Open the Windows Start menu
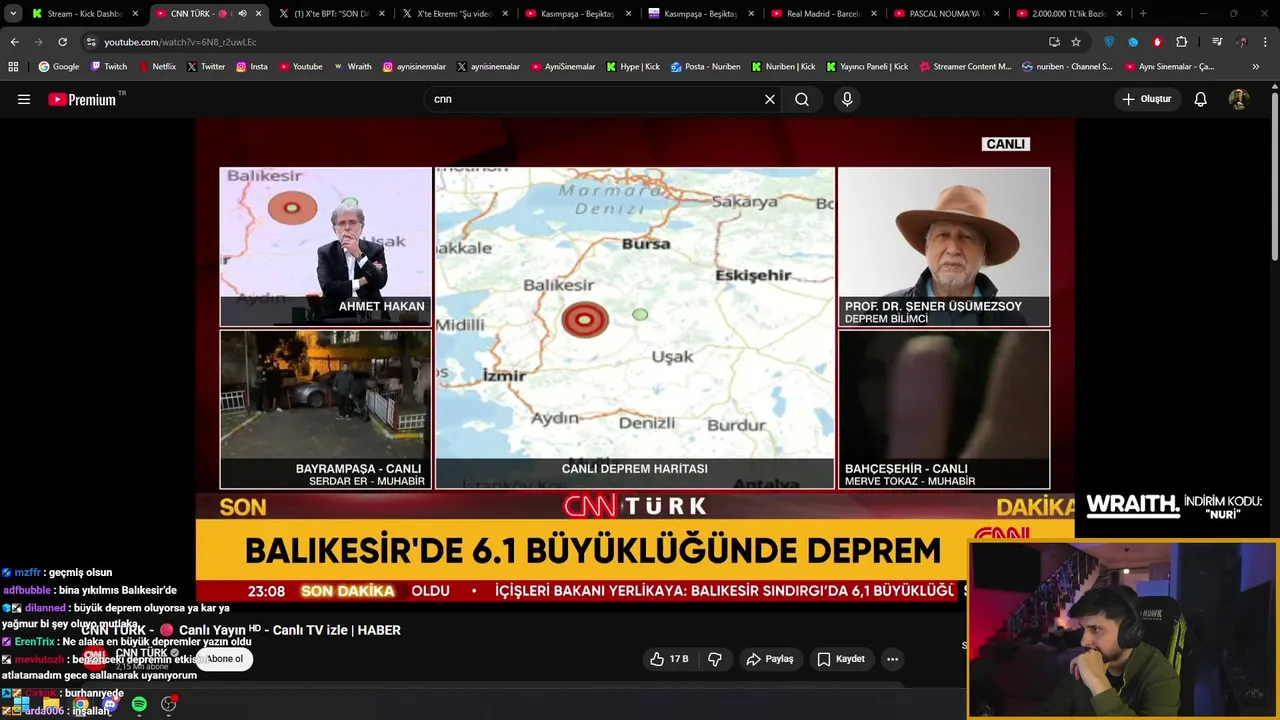This screenshot has width=1280, height=720. [21, 704]
